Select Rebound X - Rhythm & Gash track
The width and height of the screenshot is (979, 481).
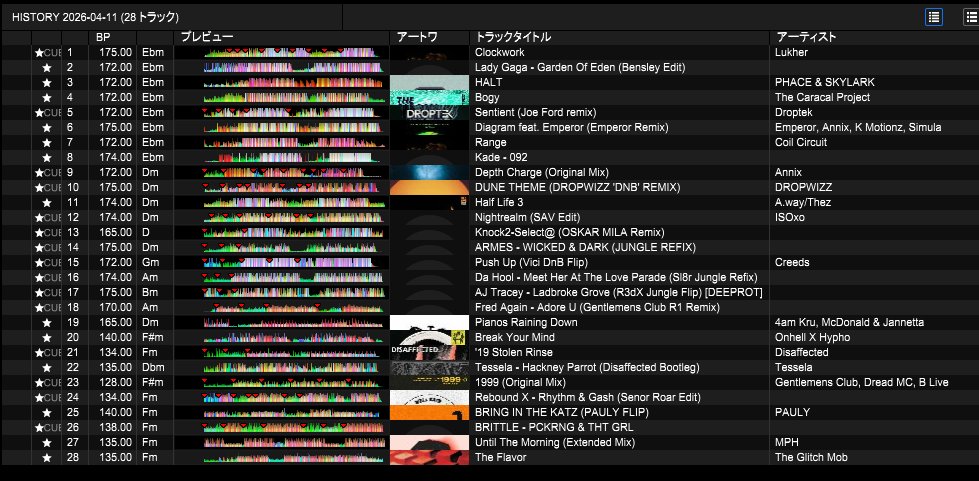(x=588, y=397)
